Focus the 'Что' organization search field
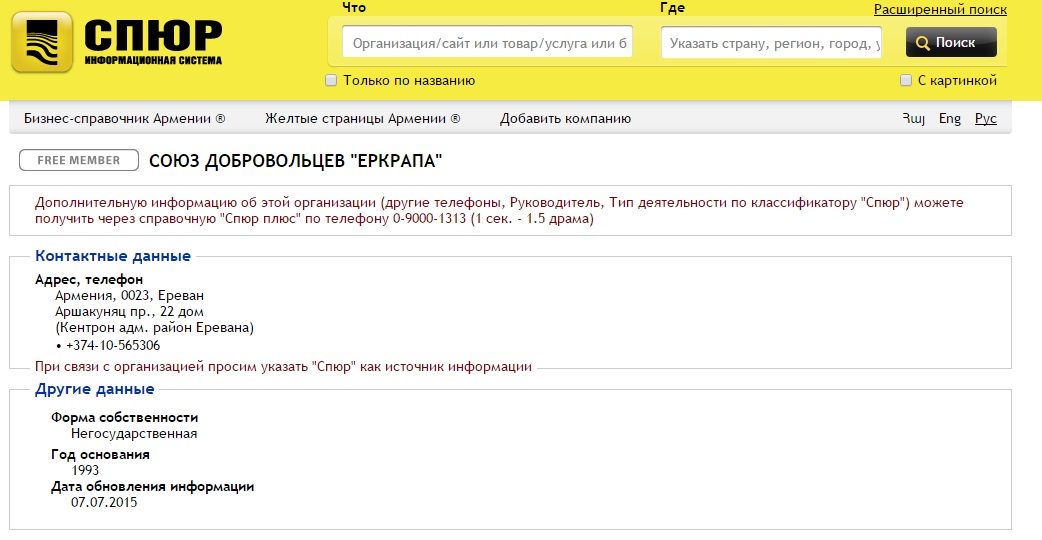Viewport: 1042px width, 540px height. click(487, 43)
